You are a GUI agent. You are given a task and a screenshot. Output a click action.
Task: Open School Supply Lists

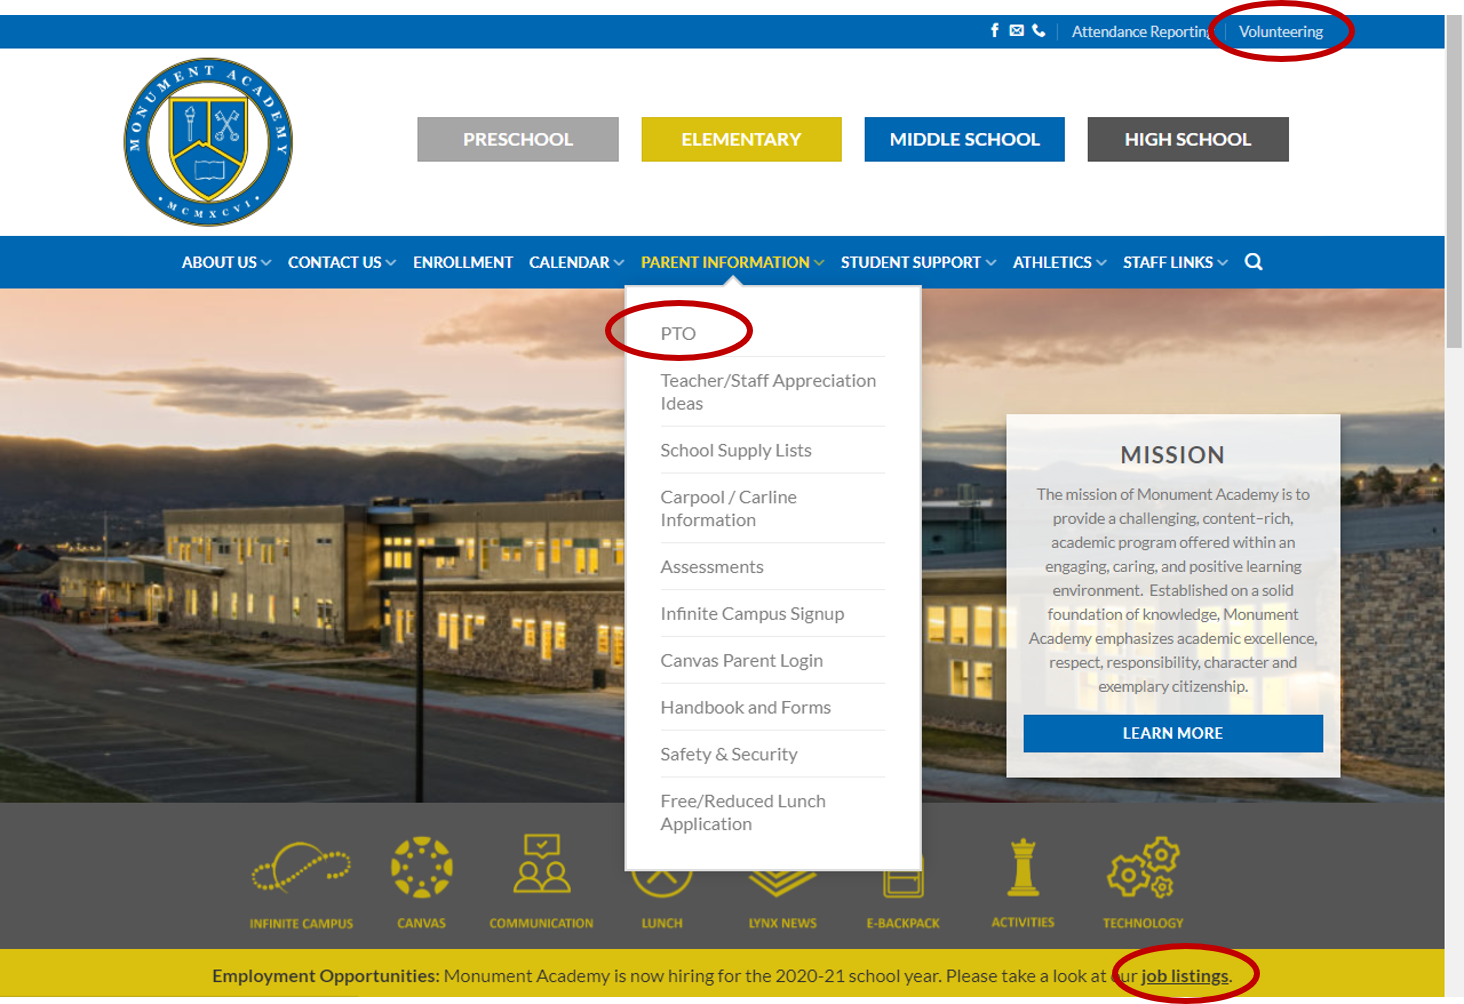[736, 450]
